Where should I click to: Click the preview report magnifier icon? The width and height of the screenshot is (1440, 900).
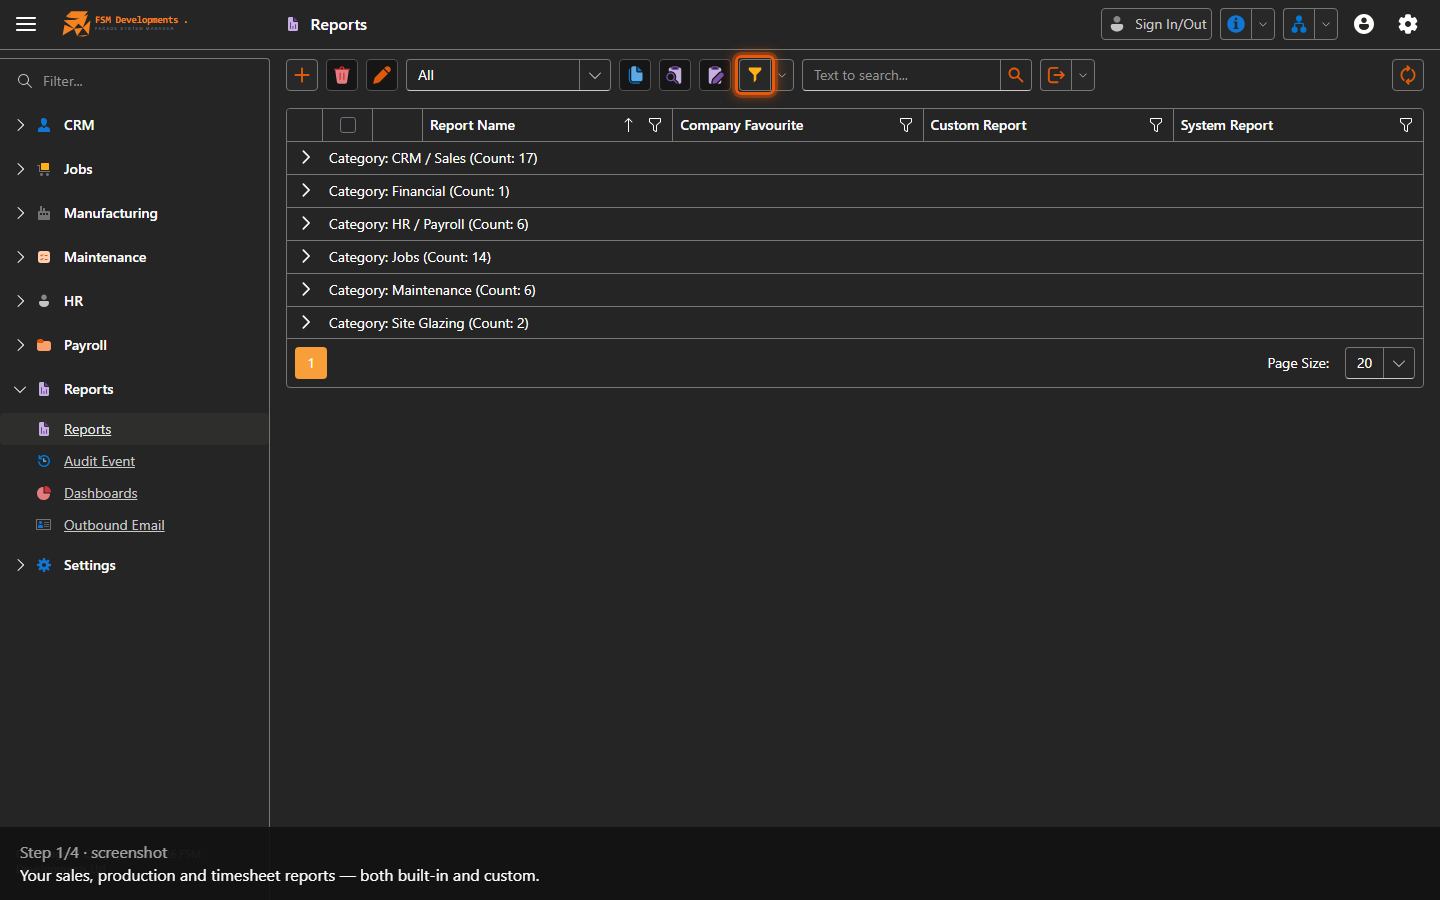tap(675, 75)
